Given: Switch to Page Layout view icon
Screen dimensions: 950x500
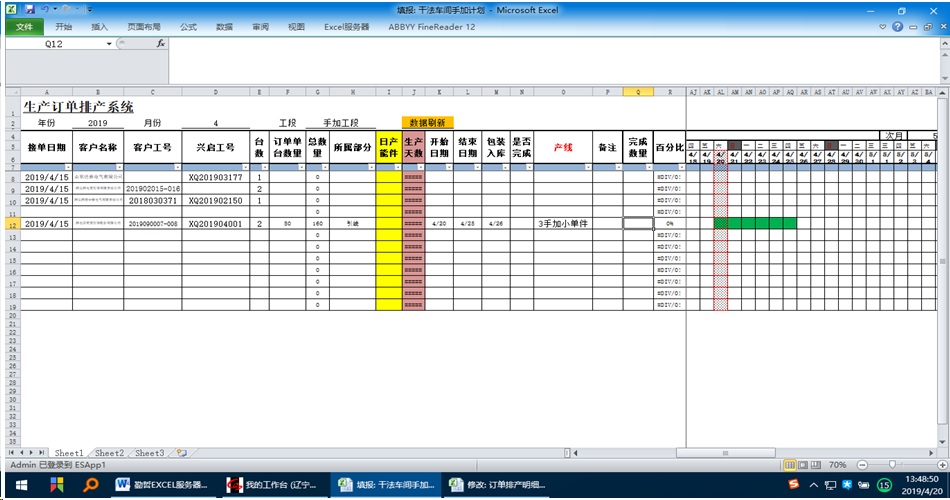Looking at the screenshot, I should coord(804,465).
